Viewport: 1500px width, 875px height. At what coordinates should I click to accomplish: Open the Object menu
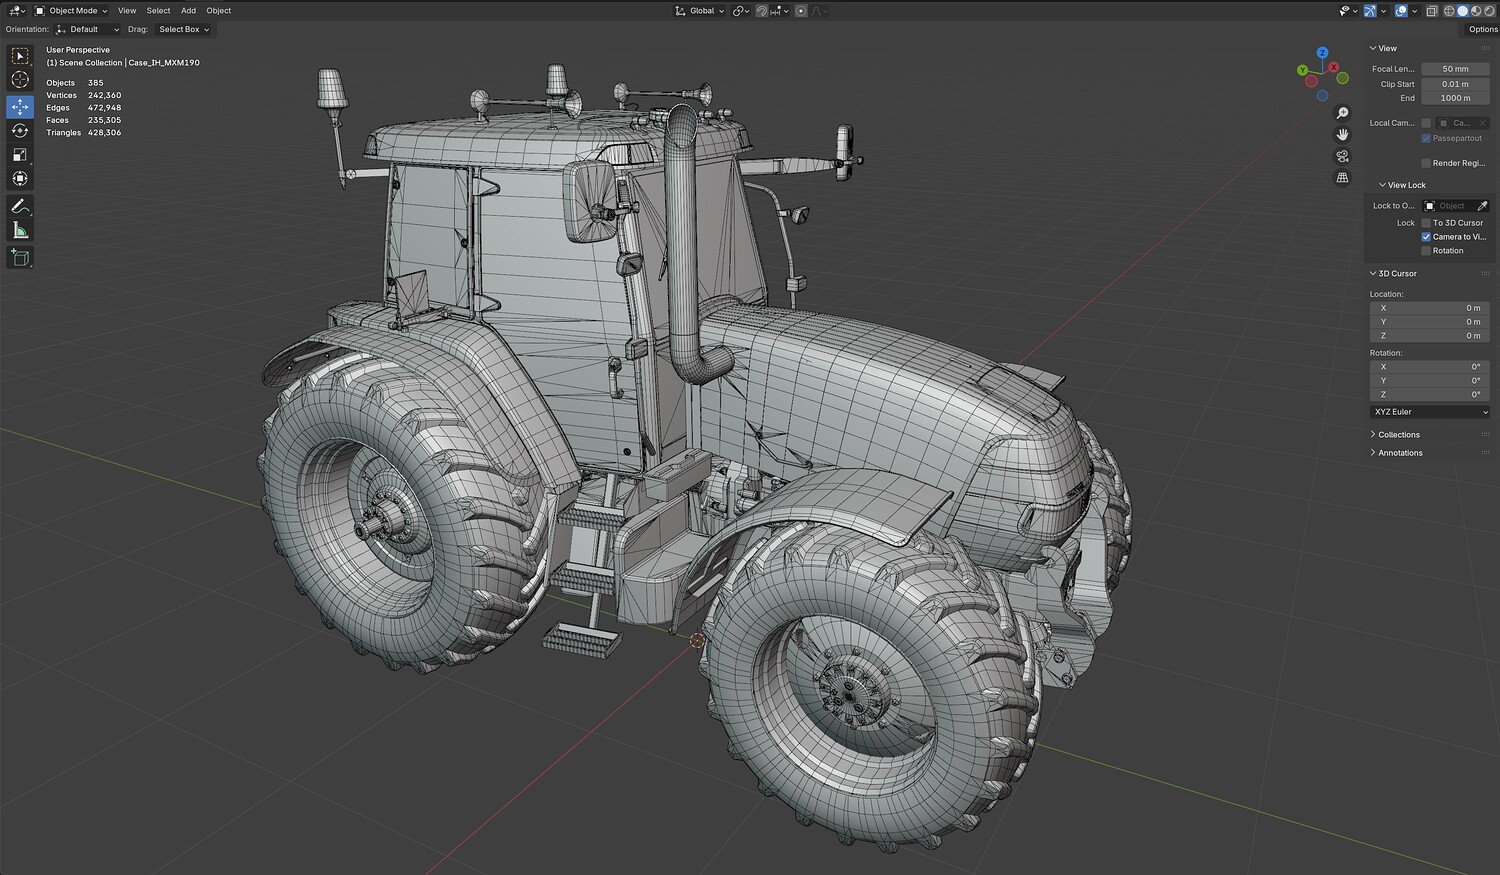[218, 11]
